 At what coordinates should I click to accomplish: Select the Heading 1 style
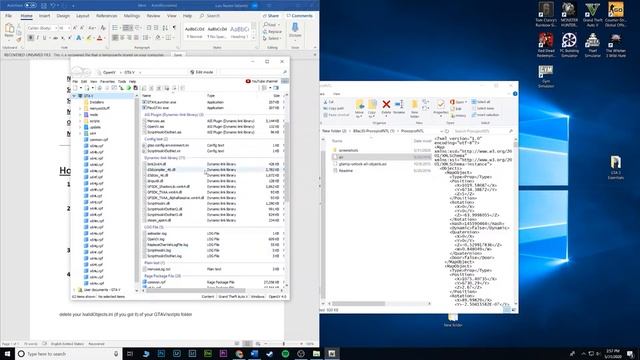click(240, 32)
